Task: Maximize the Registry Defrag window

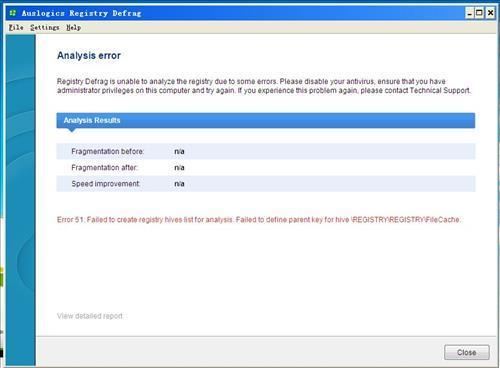Action: [479, 13]
